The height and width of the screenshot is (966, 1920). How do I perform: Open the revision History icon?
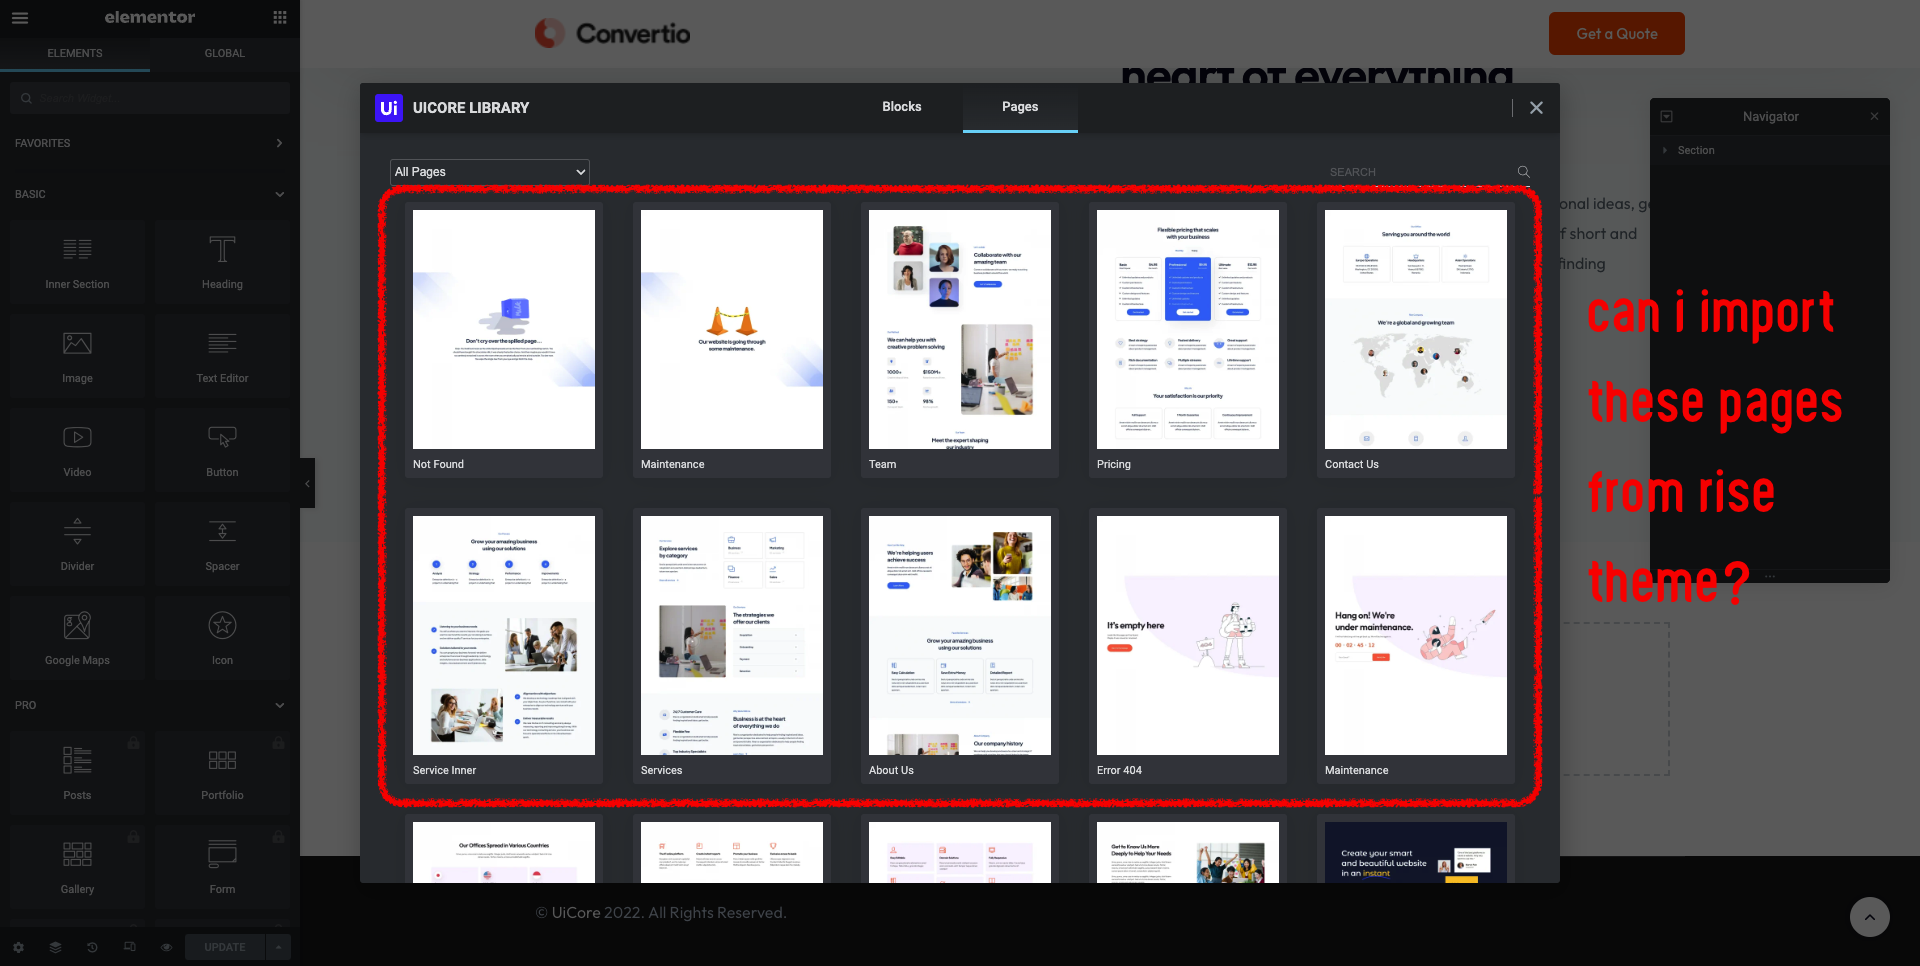tap(92, 947)
